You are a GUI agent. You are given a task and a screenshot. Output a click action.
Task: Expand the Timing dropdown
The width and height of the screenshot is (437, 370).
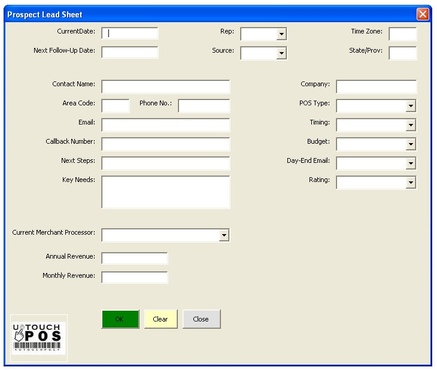tap(411, 125)
